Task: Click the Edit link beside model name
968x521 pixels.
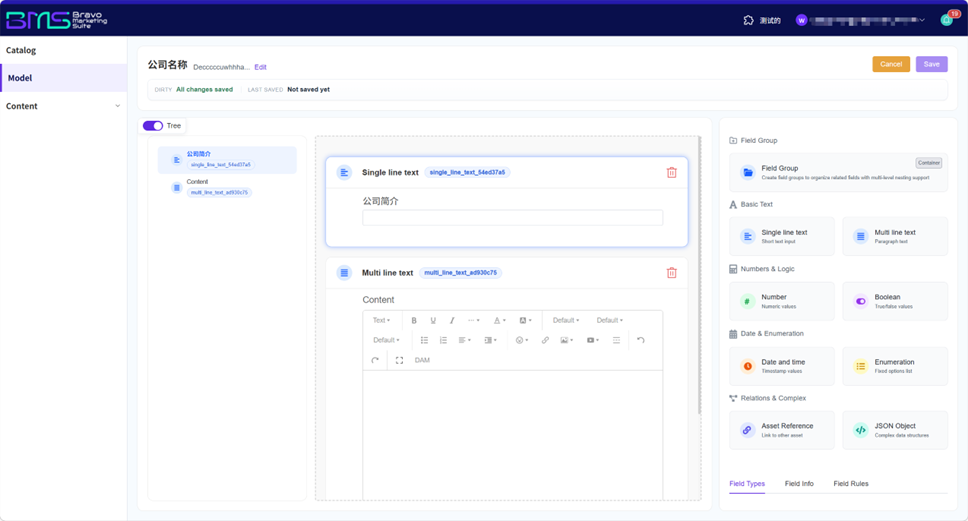Action: (x=260, y=67)
